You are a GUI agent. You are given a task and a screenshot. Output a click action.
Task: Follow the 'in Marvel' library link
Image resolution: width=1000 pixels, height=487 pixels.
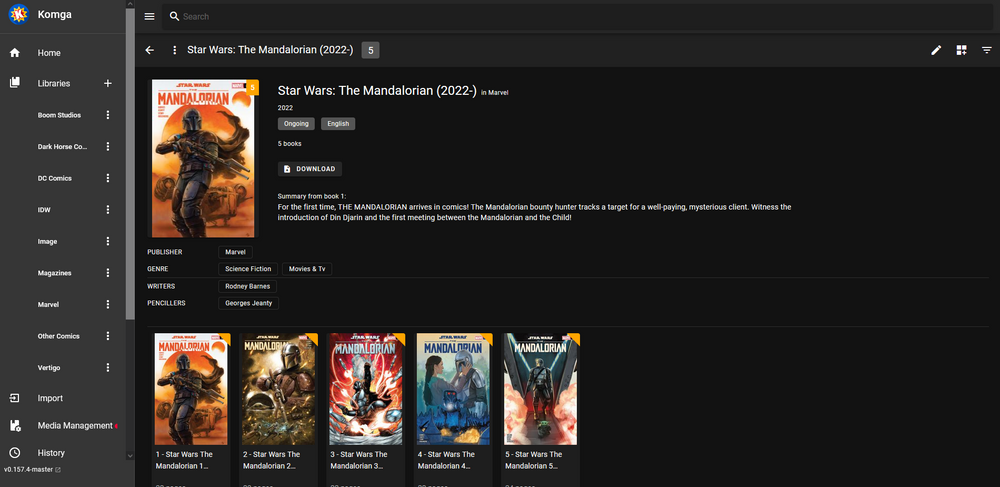click(494, 92)
